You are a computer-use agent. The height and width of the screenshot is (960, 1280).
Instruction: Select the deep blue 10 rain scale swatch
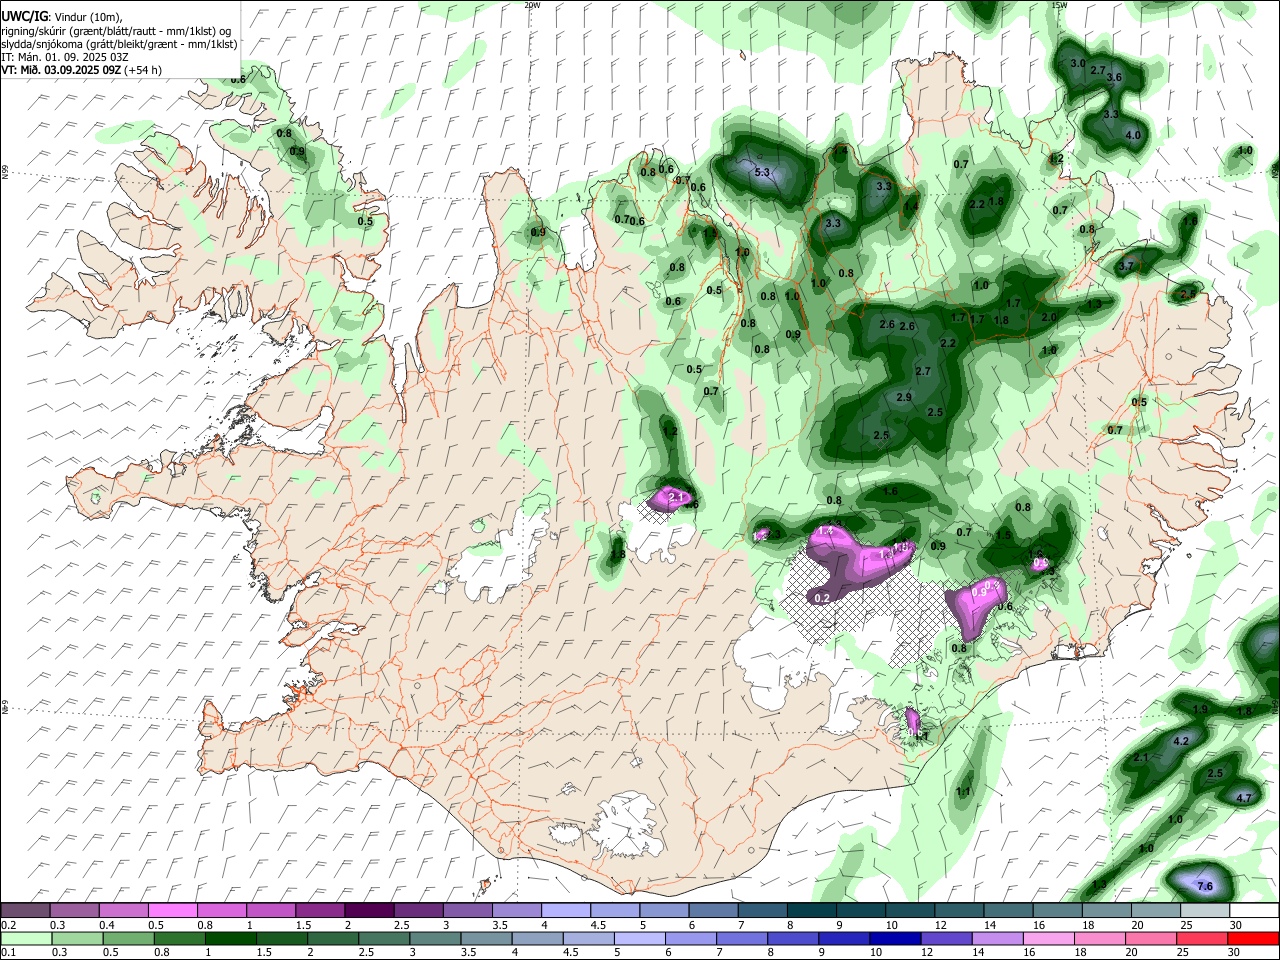coord(893,938)
